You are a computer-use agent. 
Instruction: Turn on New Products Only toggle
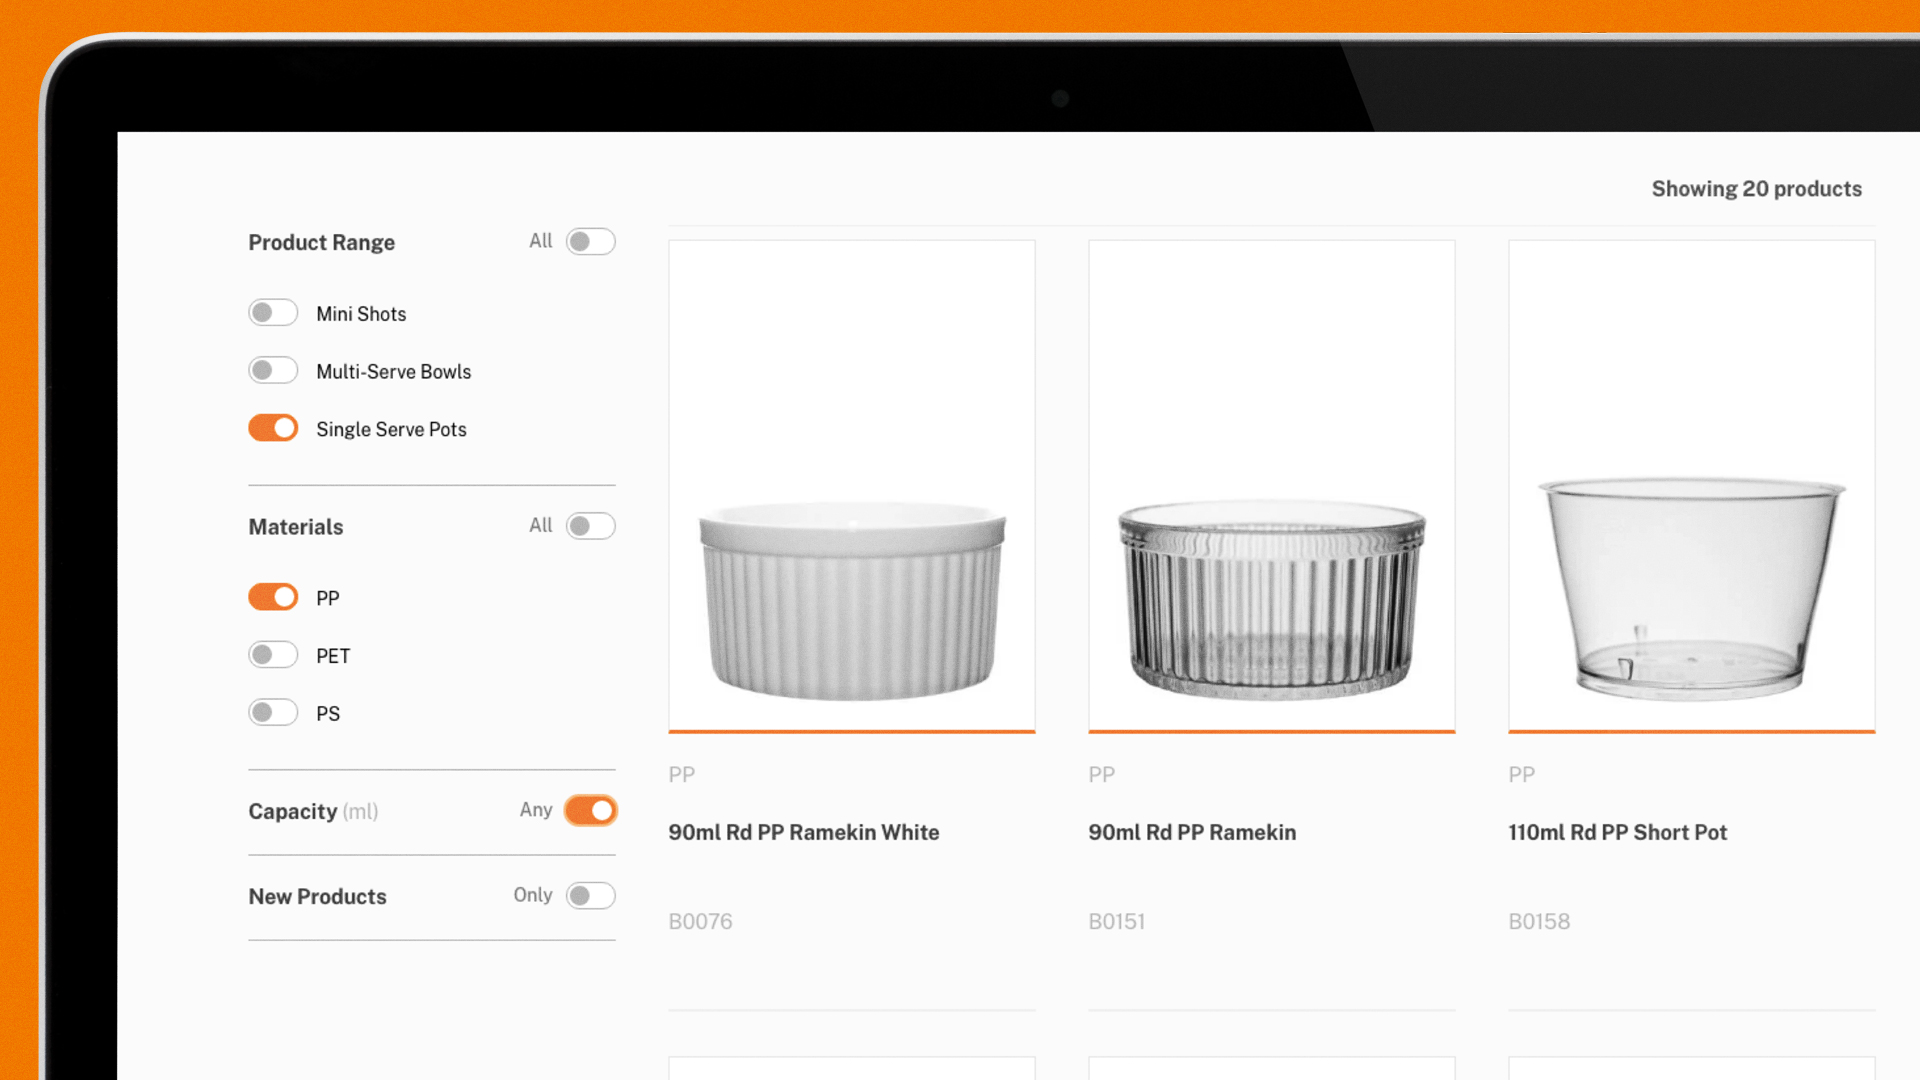coord(590,895)
